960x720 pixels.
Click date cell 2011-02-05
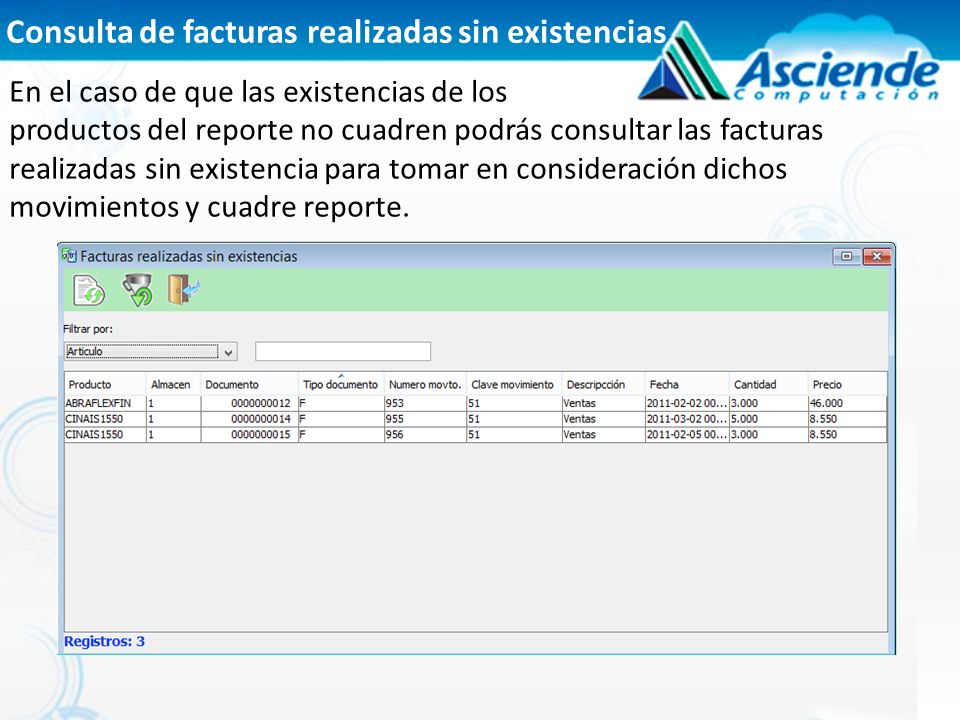pos(687,435)
